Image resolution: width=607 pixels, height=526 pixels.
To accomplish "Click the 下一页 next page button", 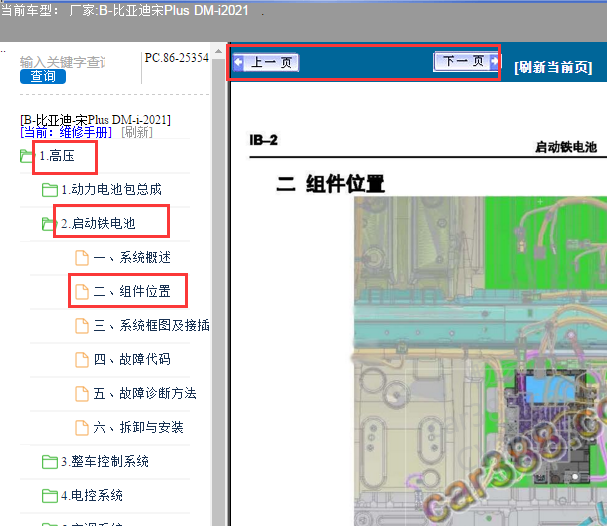I will coord(466,61).
